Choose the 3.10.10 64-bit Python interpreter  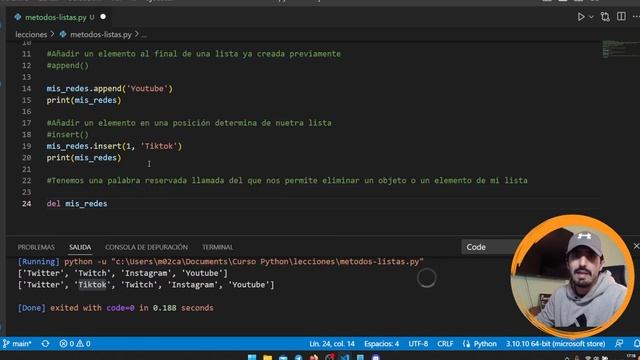[555, 344]
